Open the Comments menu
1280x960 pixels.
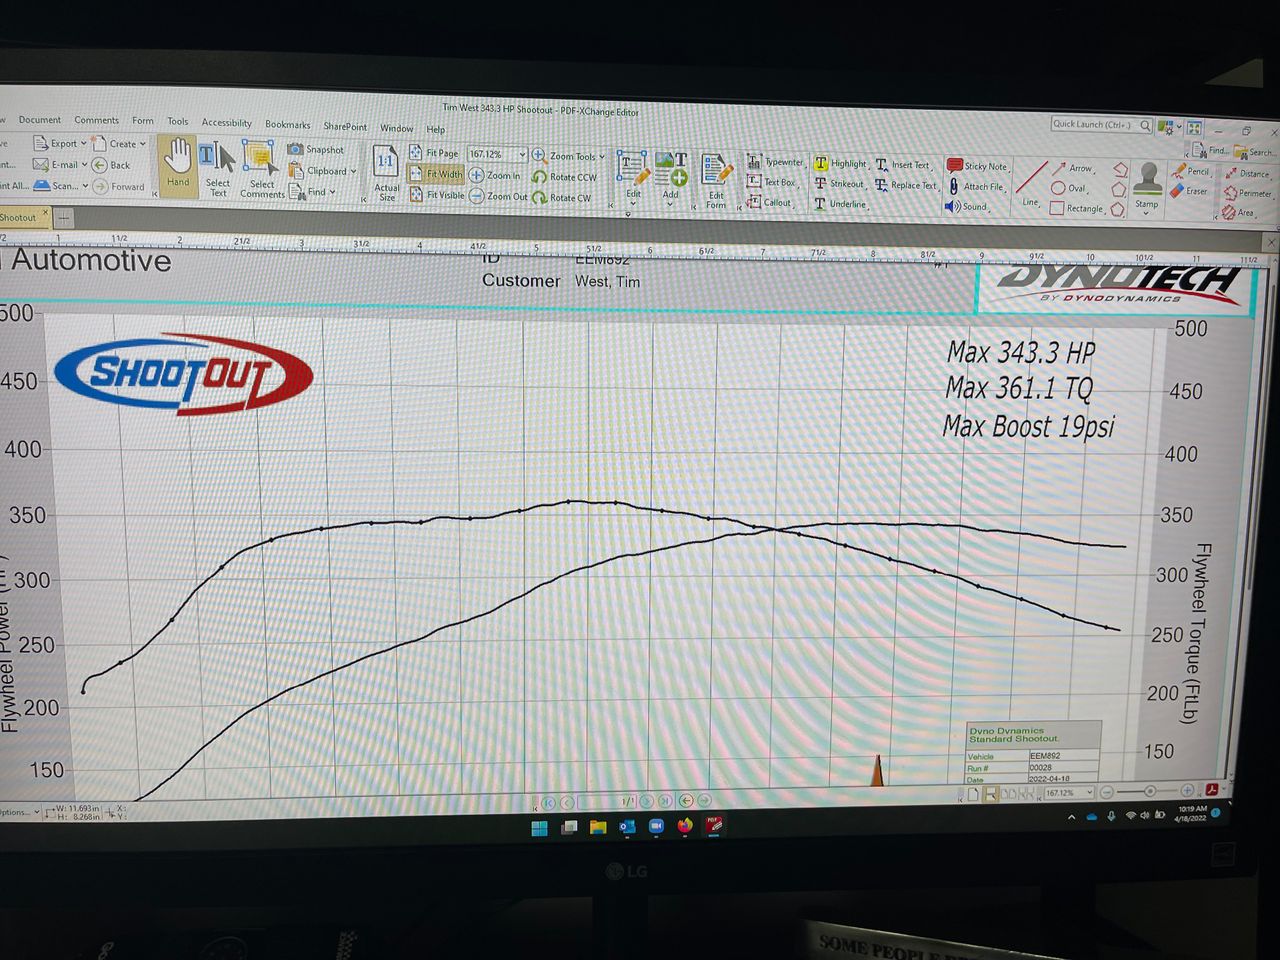(x=96, y=120)
